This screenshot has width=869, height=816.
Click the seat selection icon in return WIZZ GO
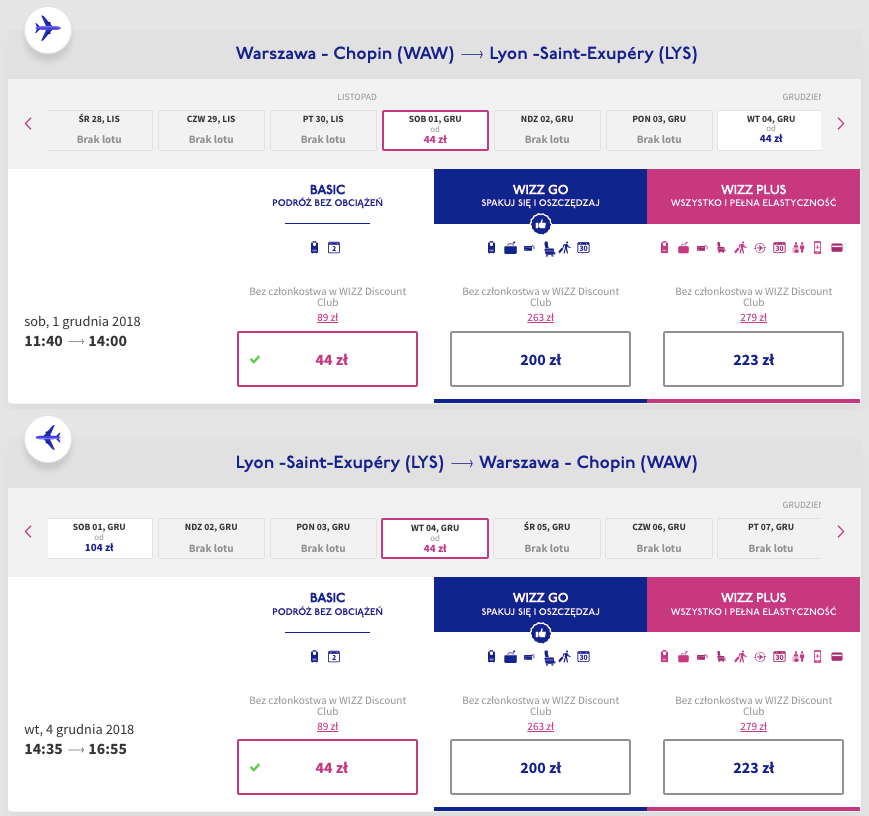click(x=549, y=657)
